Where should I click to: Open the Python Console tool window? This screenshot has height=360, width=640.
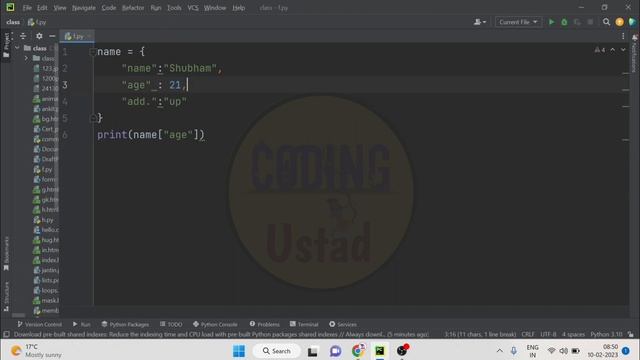(215, 324)
